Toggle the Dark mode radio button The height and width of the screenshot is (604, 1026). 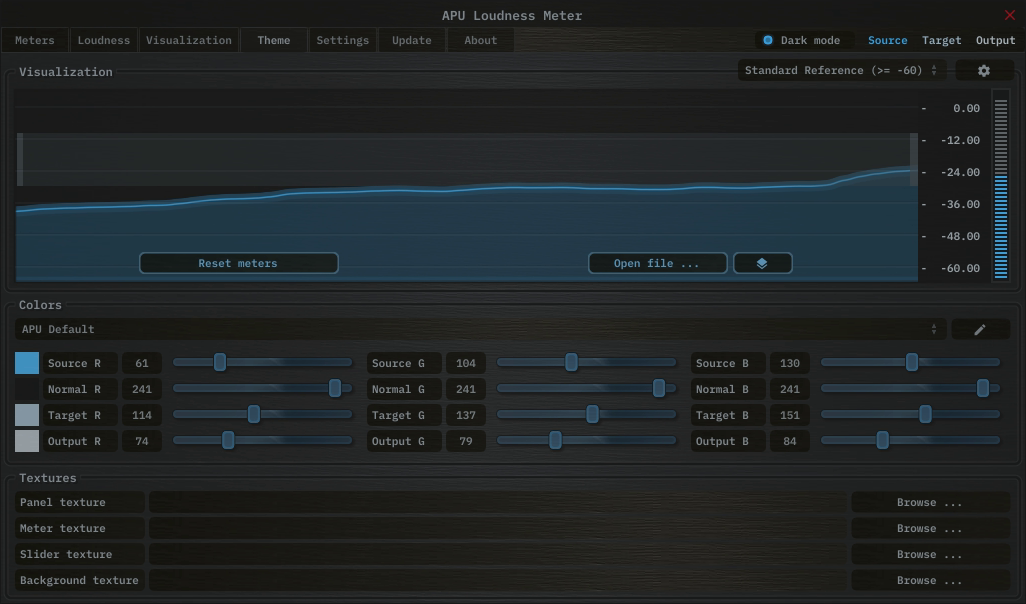768,41
